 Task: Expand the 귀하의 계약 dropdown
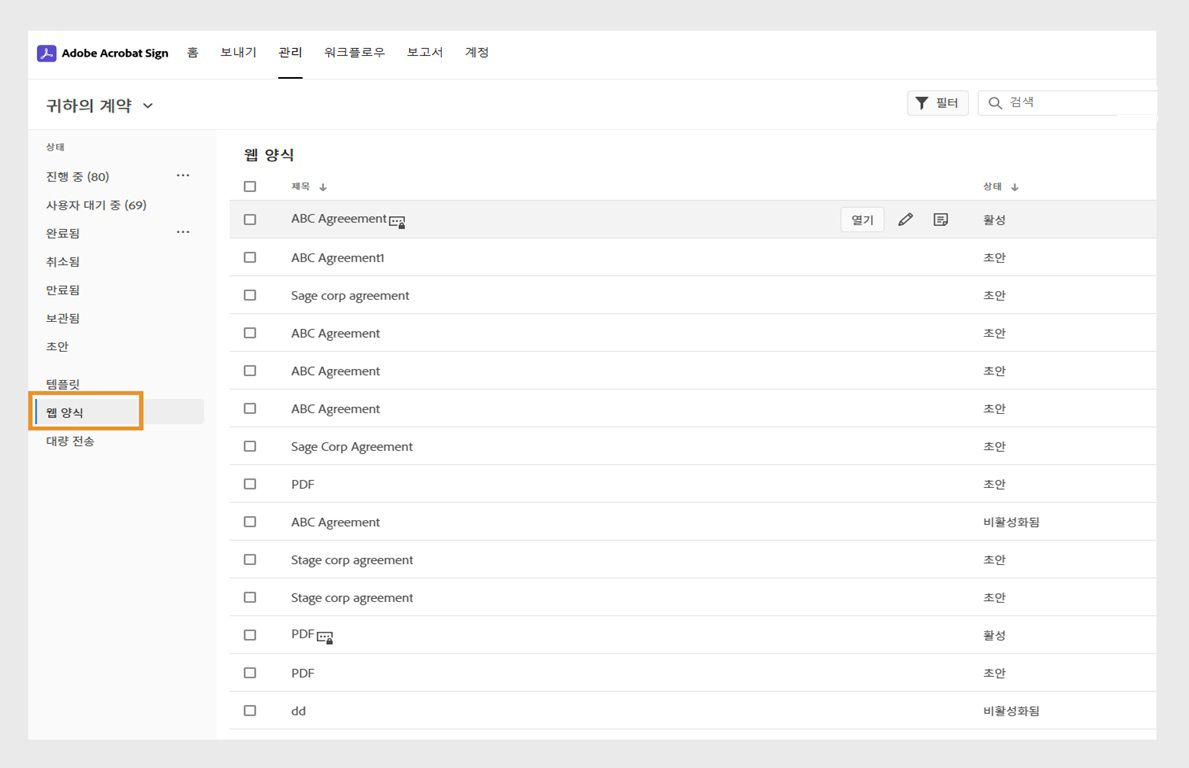pyautogui.click(x=146, y=105)
